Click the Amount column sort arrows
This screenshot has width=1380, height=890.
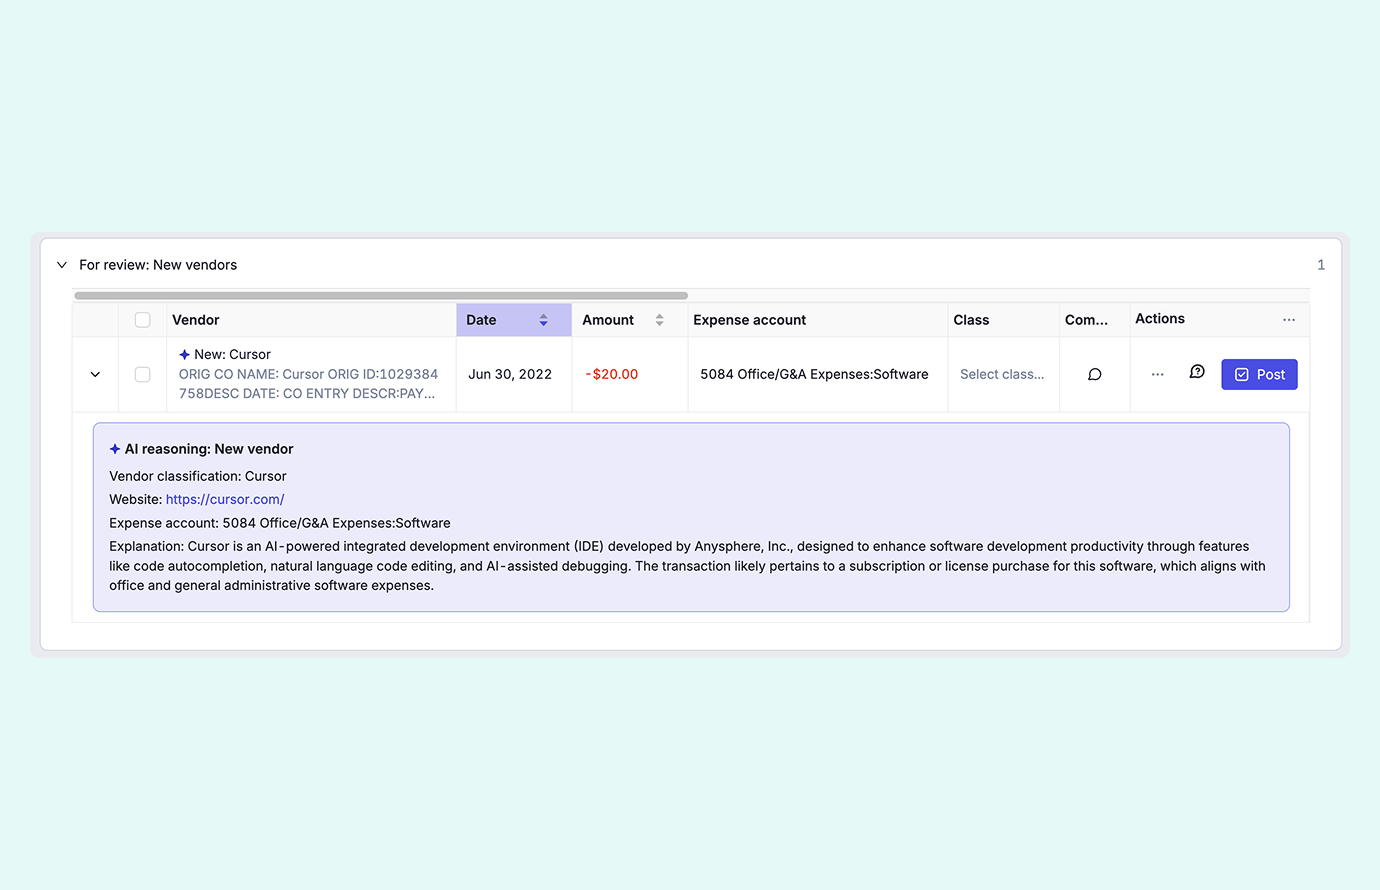(x=659, y=320)
